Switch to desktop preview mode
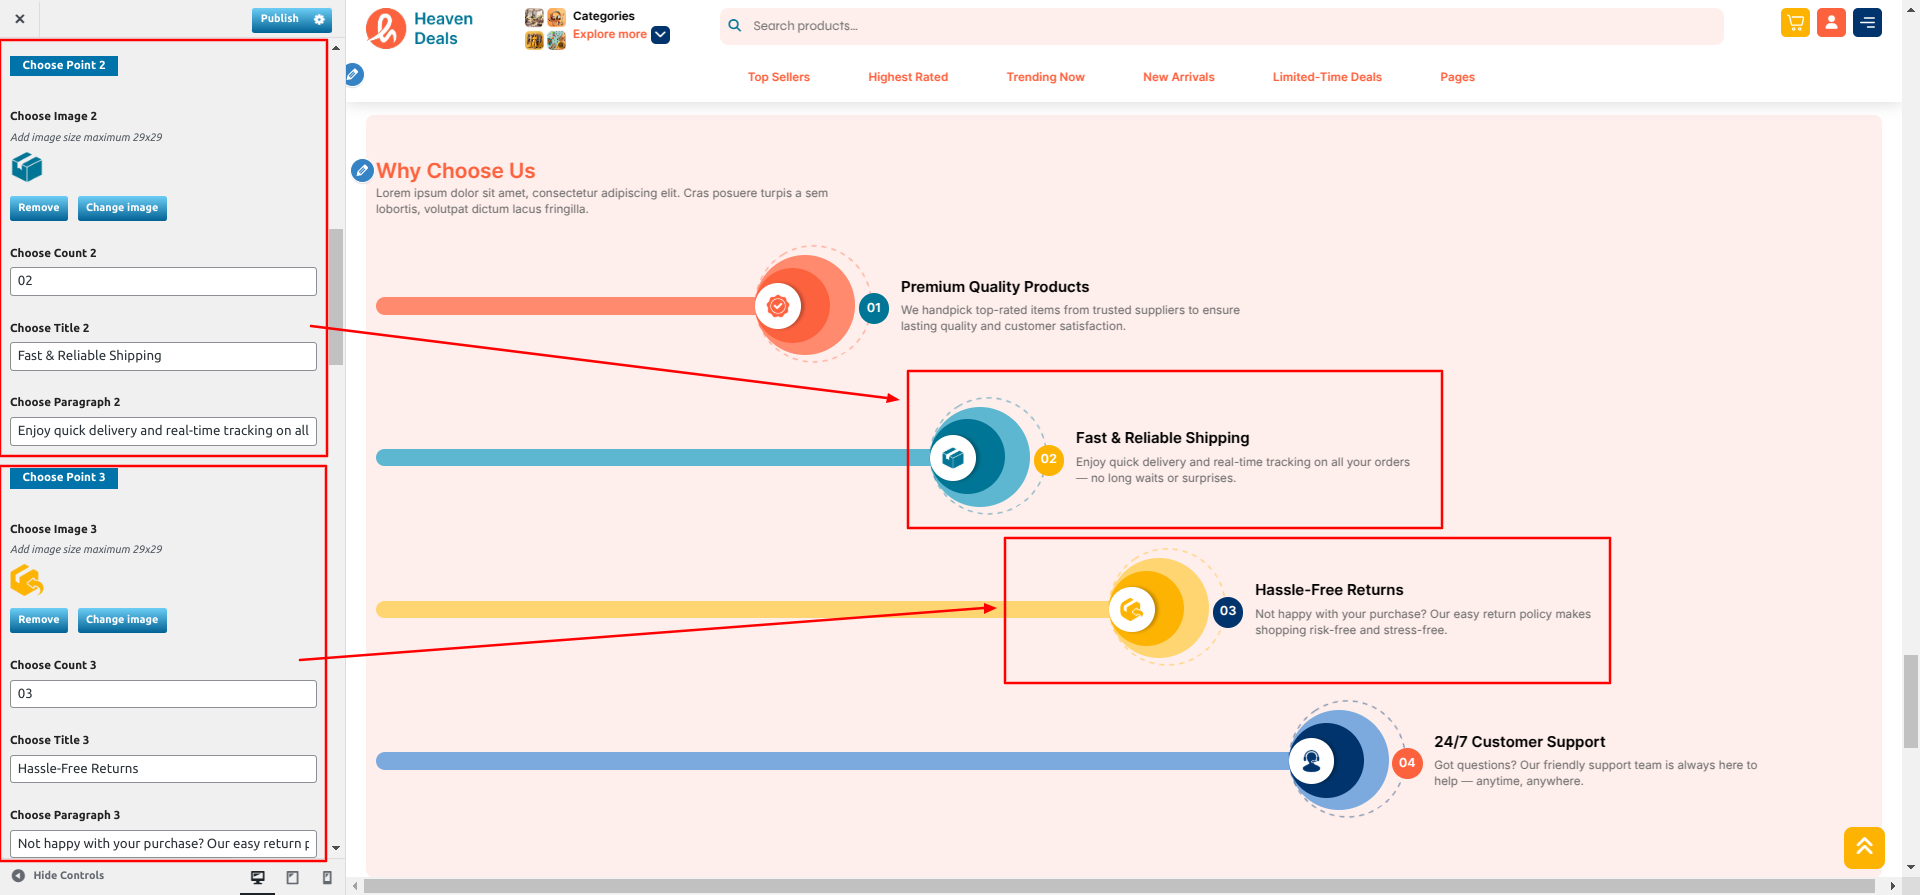The image size is (1920, 895). coord(258,877)
